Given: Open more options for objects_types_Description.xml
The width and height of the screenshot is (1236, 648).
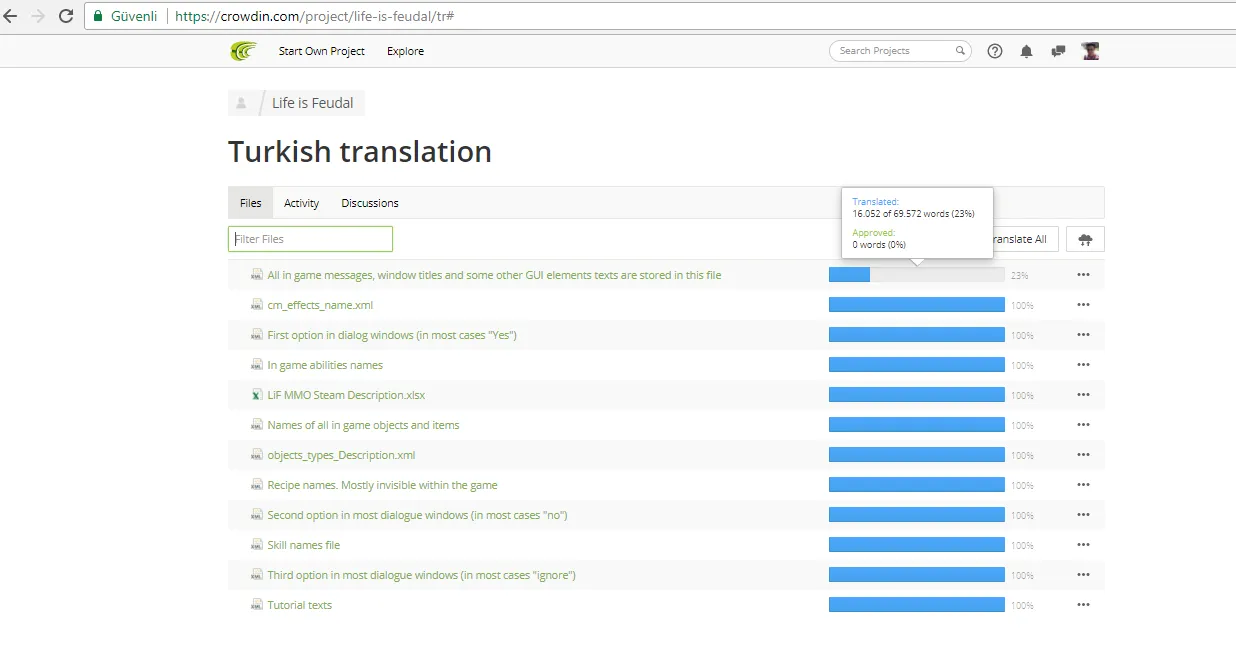Looking at the screenshot, I should (x=1083, y=455).
